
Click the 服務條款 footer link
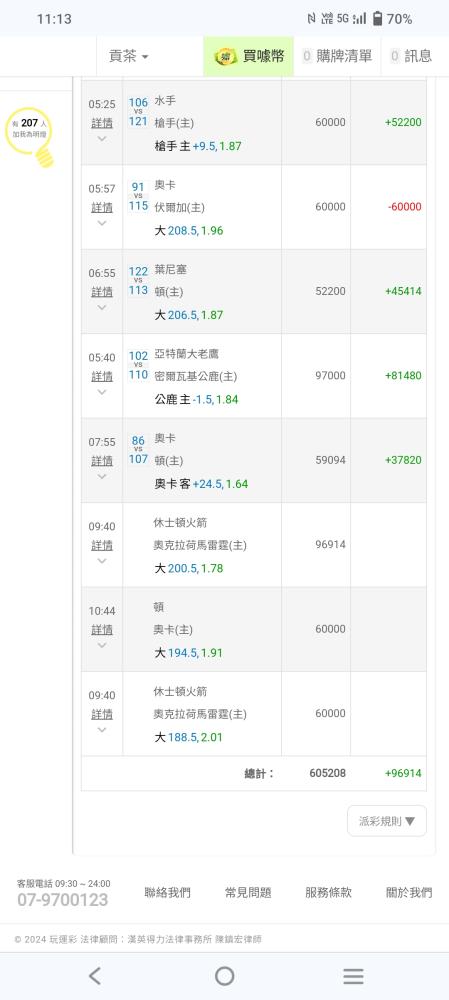(x=328, y=893)
